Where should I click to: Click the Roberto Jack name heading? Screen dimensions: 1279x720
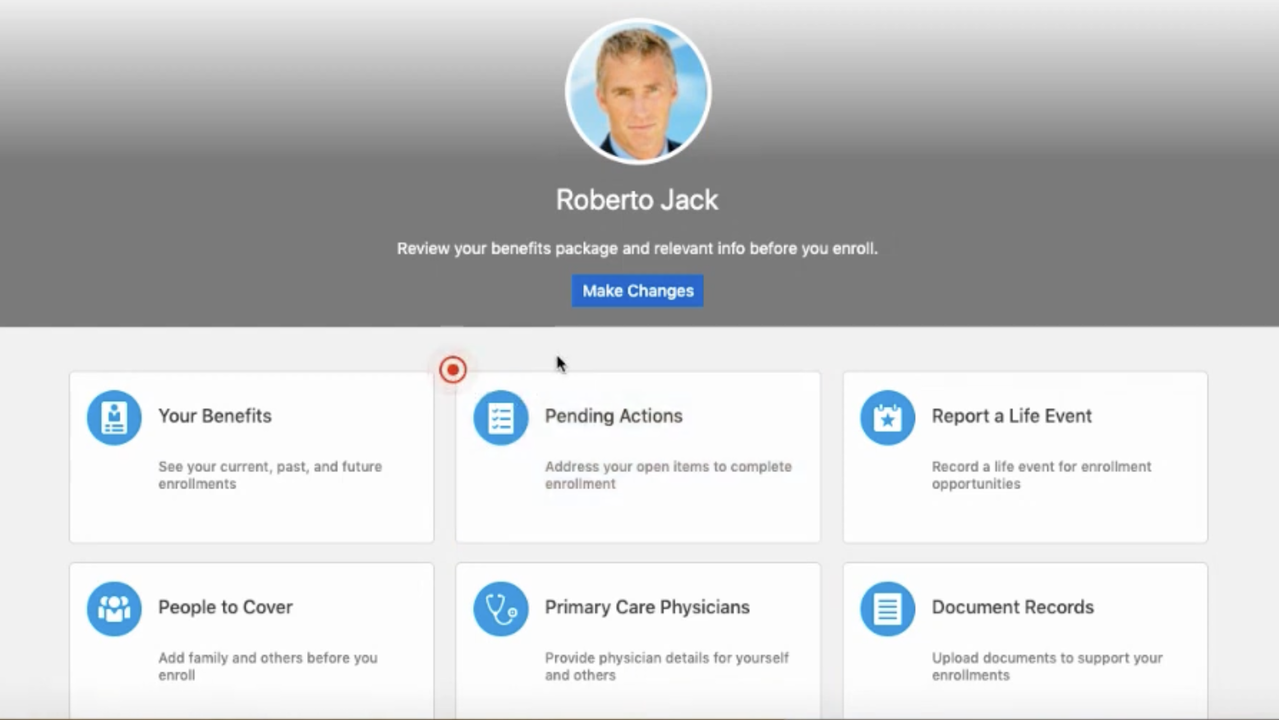(637, 199)
